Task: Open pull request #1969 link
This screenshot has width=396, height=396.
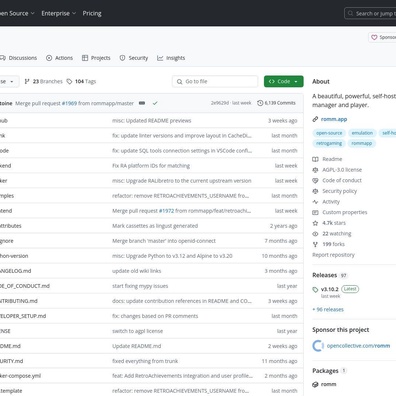Action: pos(69,103)
